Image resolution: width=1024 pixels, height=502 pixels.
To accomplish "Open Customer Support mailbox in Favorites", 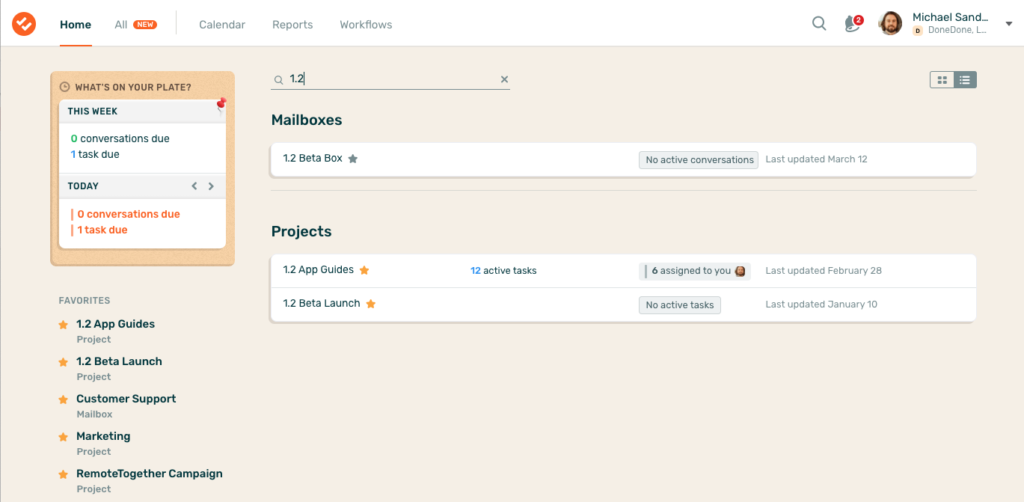I will pos(126,398).
